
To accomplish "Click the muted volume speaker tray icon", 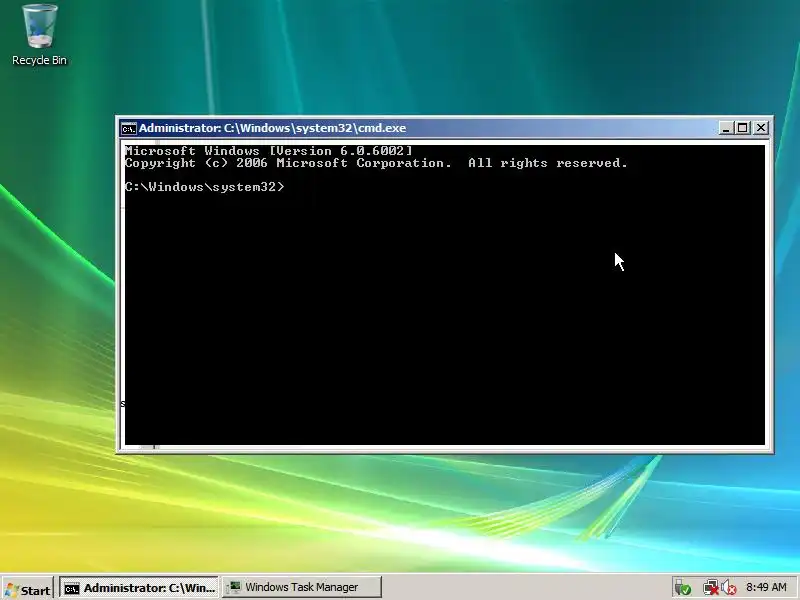I will point(728,588).
